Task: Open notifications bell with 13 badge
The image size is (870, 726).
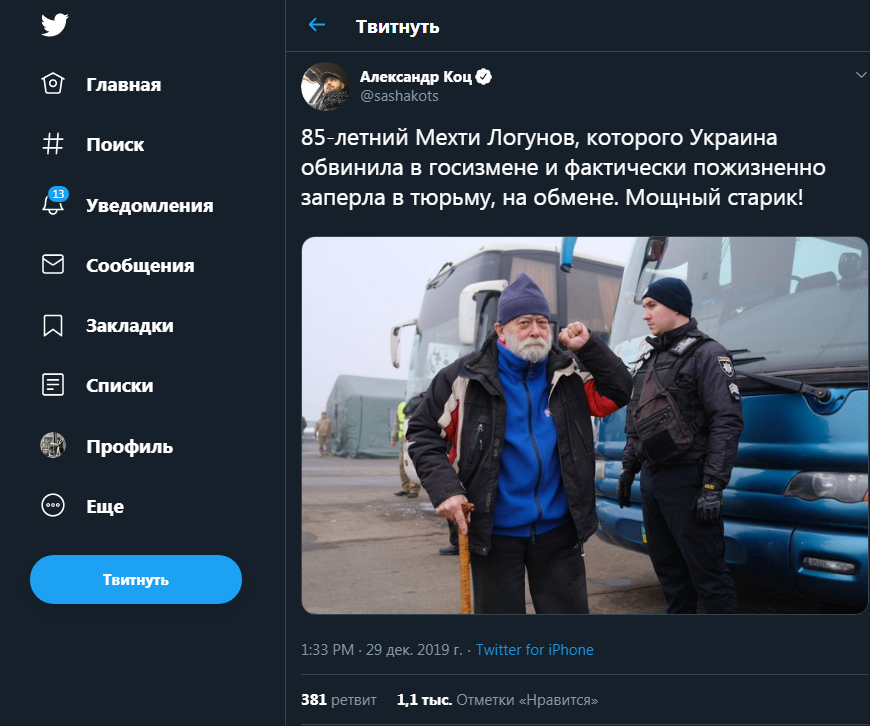Action: pos(54,202)
